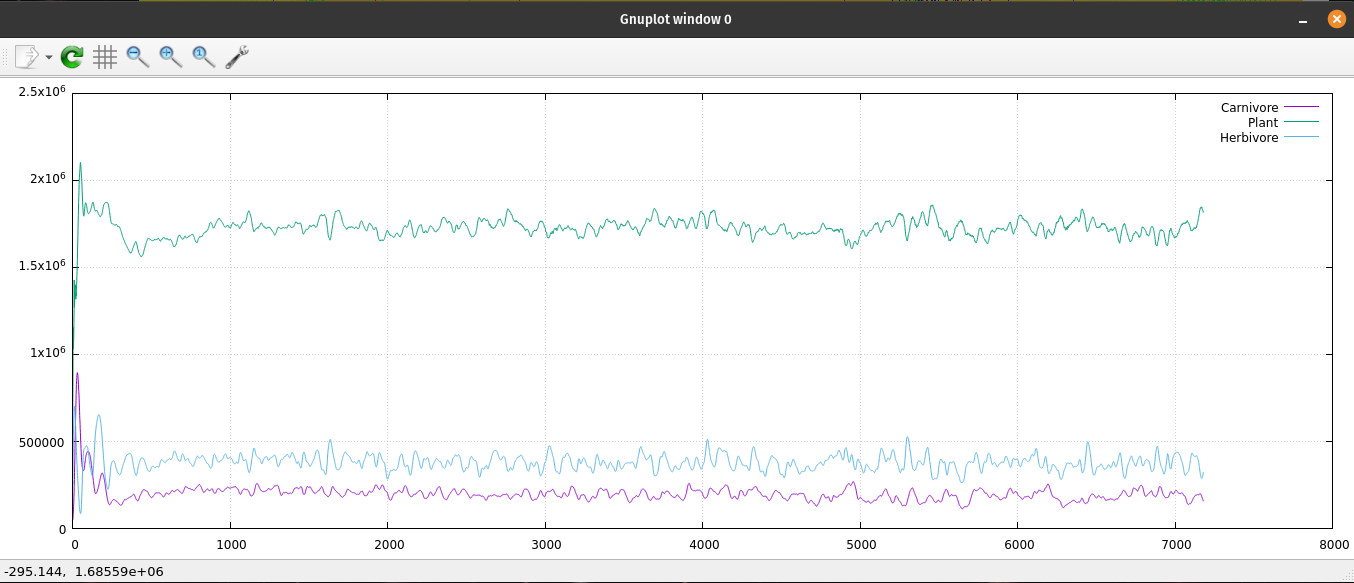
Task: Open configuration with the wrench icon
Action: (x=237, y=57)
